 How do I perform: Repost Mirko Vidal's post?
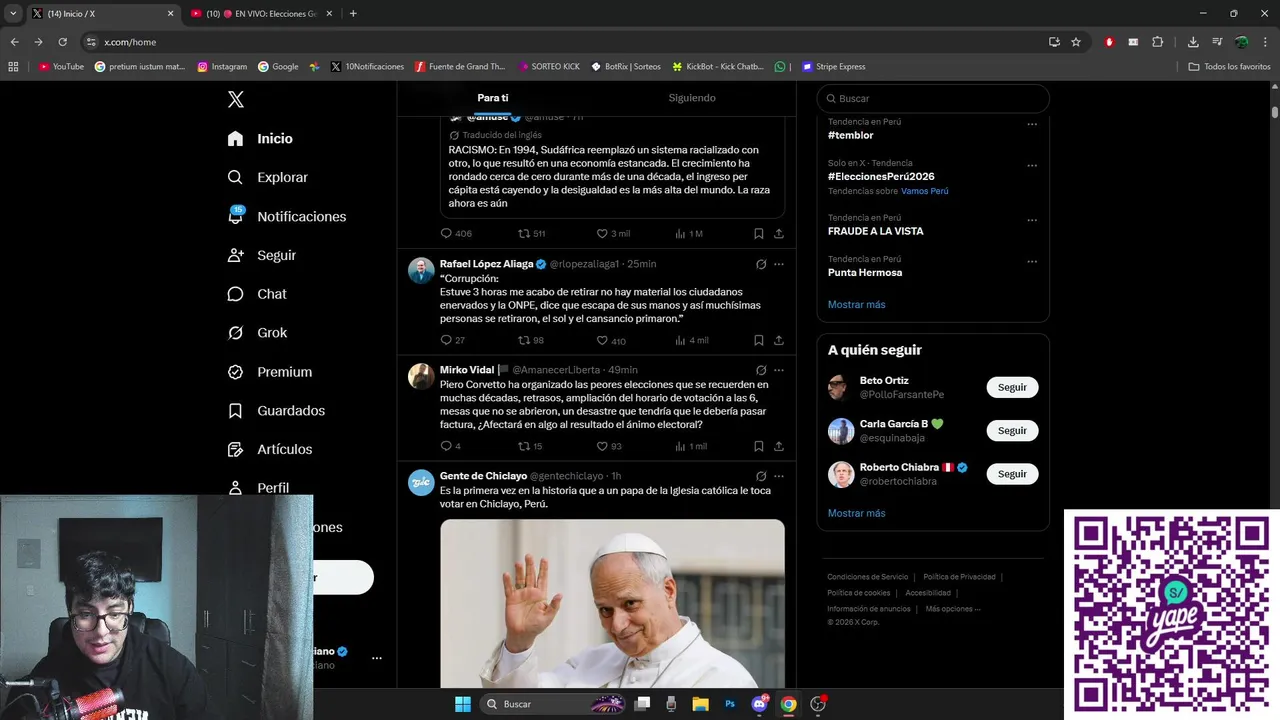529,446
